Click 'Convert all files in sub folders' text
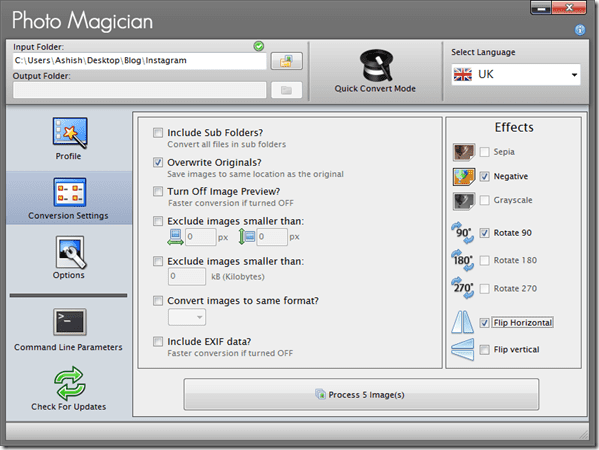This screenshot has height=450, width=599. click(227, 144)
